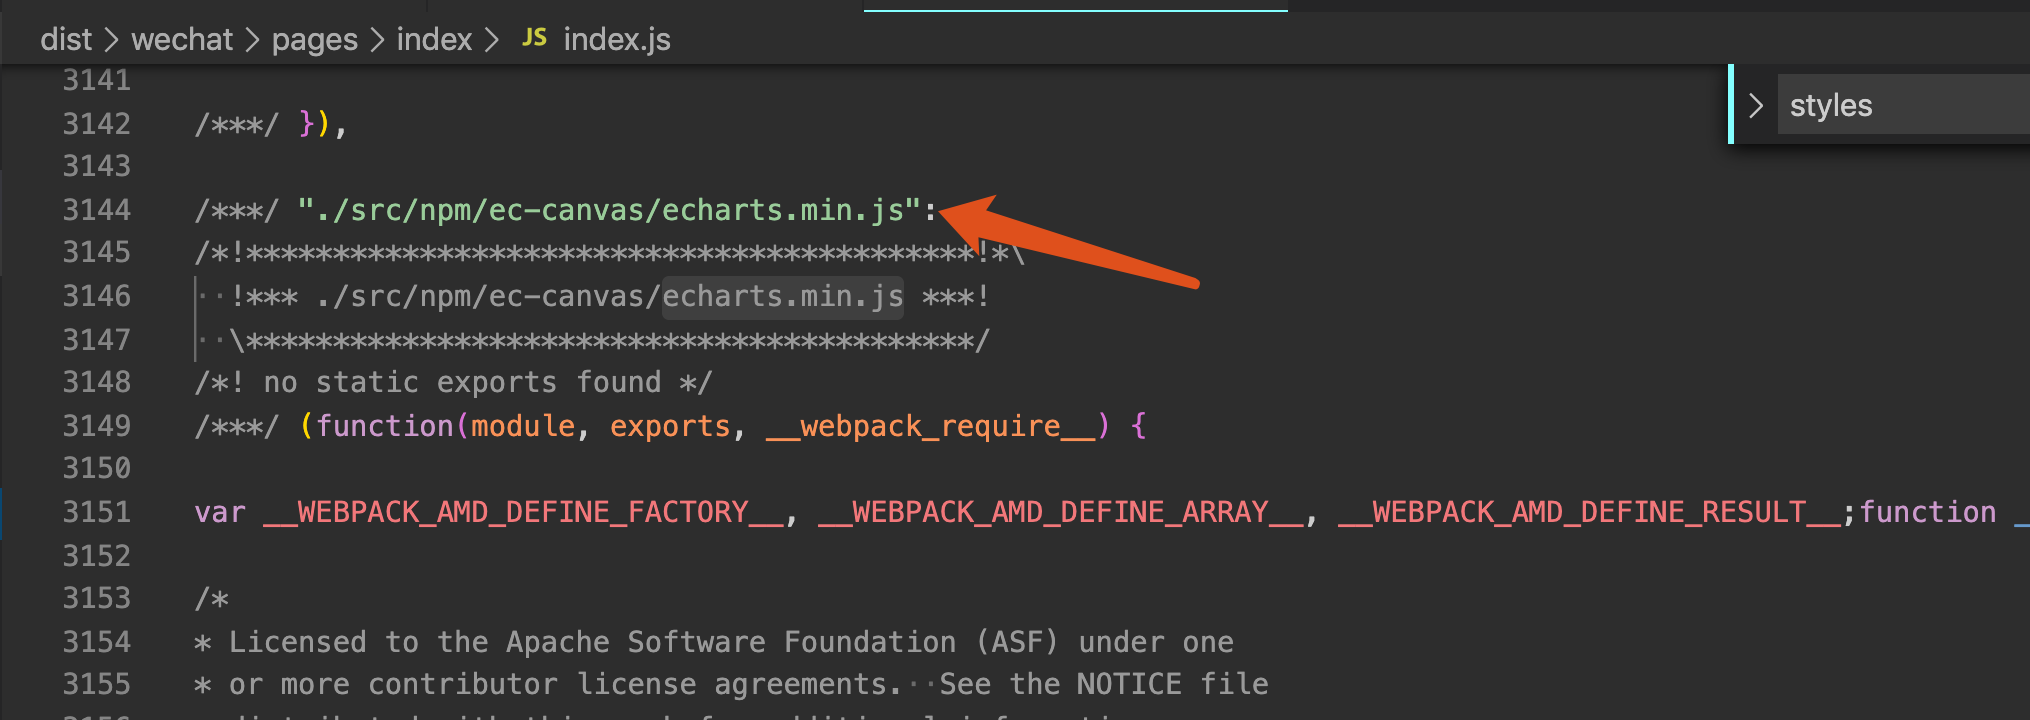The image size is (2030, 720).
Task: Click __WEBPACK_AMD_DEFINE_FACTORY__ variable name
Action: pos(524,512)
